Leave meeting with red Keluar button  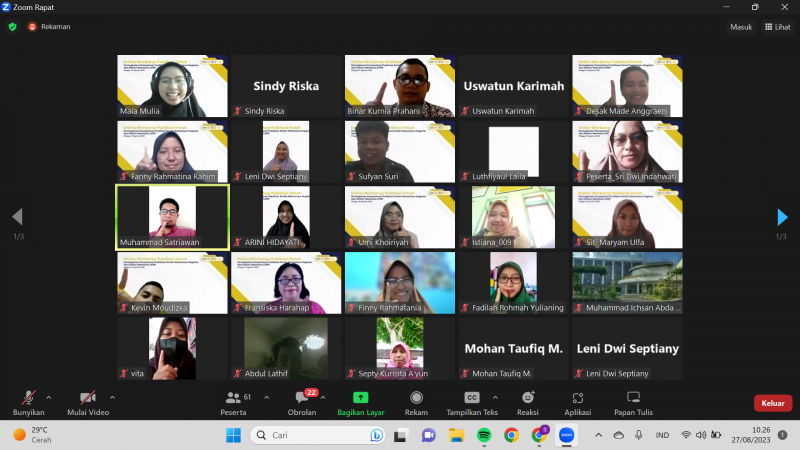(x=772, y=403)
